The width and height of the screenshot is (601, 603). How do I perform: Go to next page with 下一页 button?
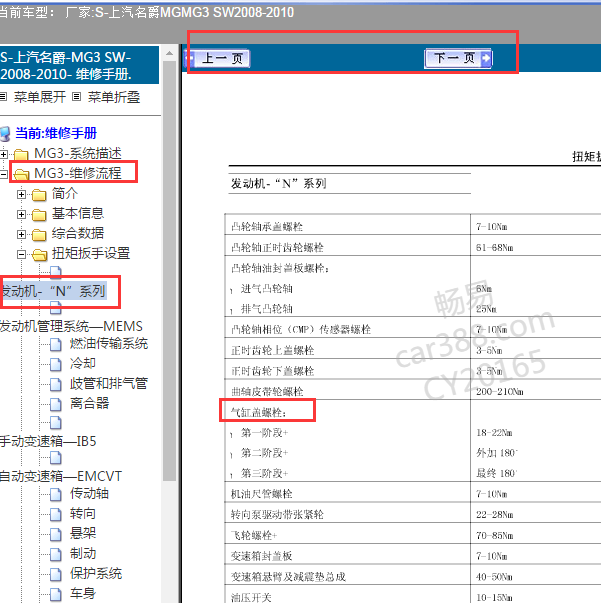coord(458,58)
